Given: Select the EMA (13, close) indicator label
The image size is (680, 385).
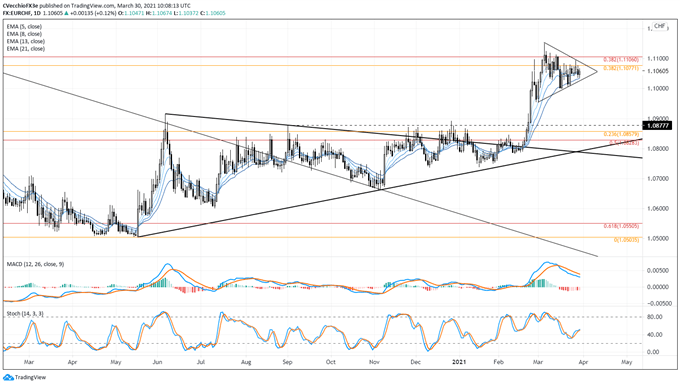Looking at the screenshot, I should [x=26, y=41].
